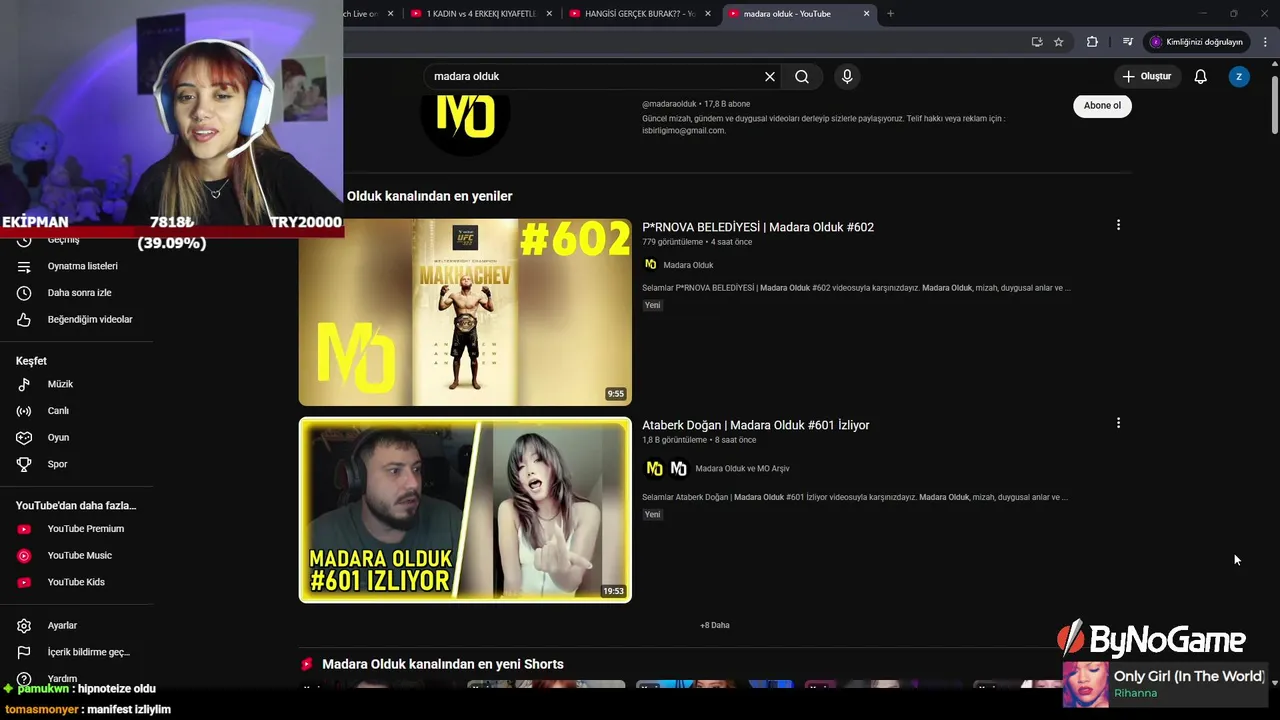Click the magnifier search button
This screenshot has width=1280, height=720.
[x=802, y=76]
